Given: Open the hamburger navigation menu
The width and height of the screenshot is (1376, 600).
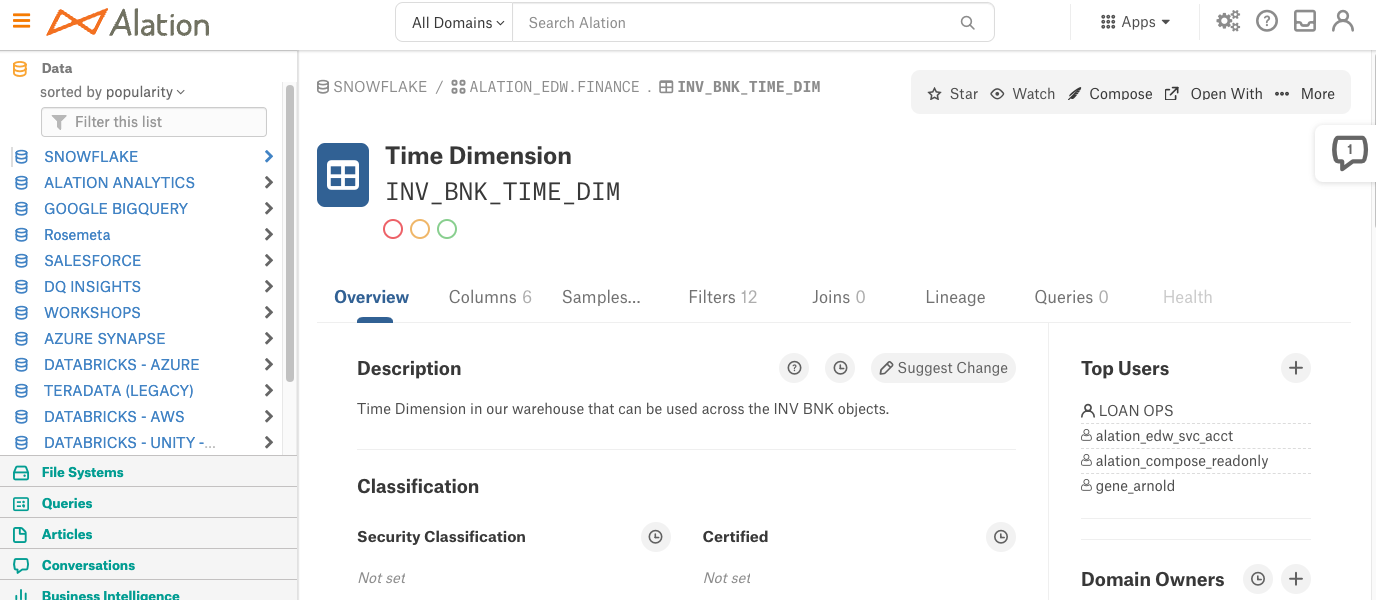Looking at the screenshot, I should [21, 20].
